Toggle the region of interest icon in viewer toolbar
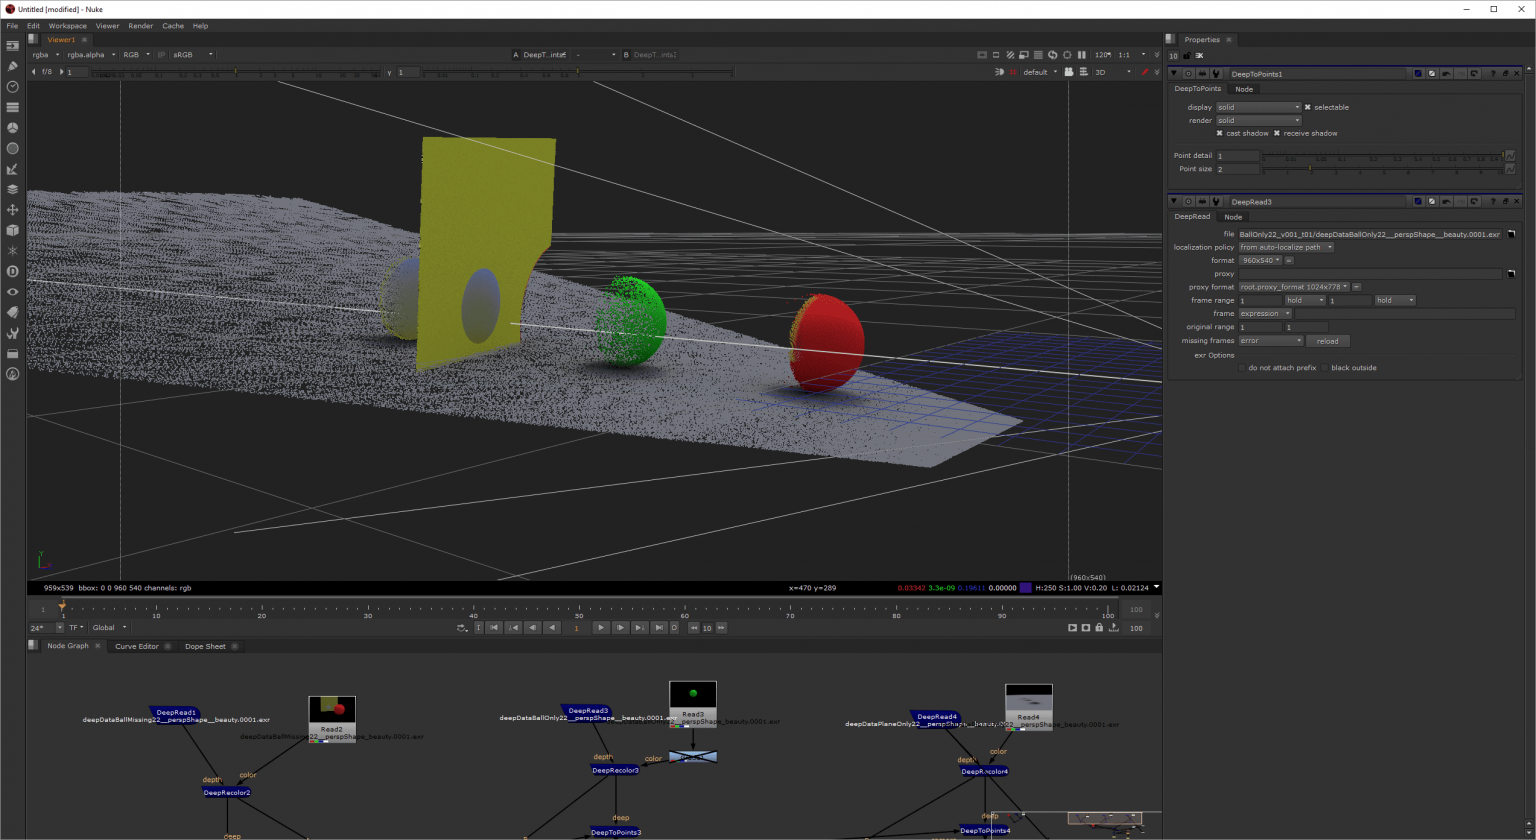 click(x=996, y=55)
